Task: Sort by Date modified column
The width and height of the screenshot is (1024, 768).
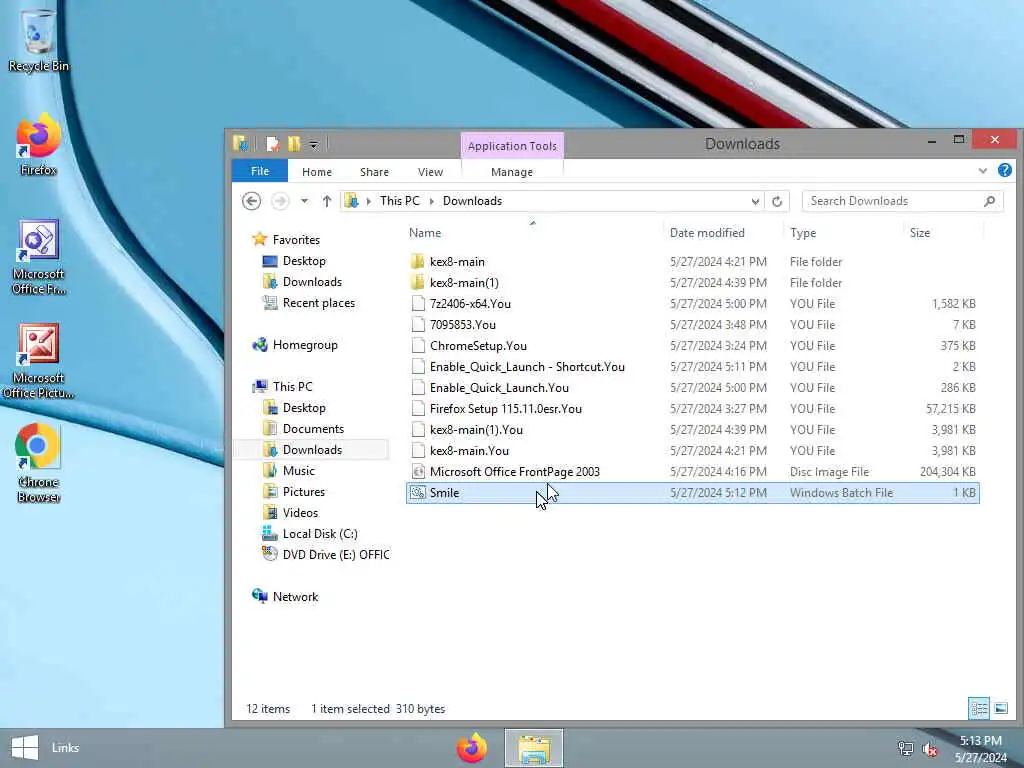Action: point(724,232)
